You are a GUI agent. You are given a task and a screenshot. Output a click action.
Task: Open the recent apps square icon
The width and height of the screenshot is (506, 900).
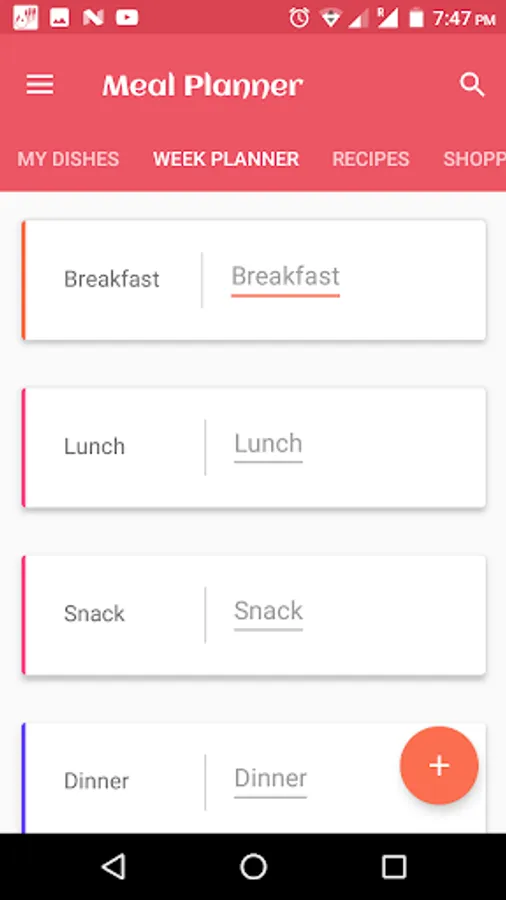(394, 866)
